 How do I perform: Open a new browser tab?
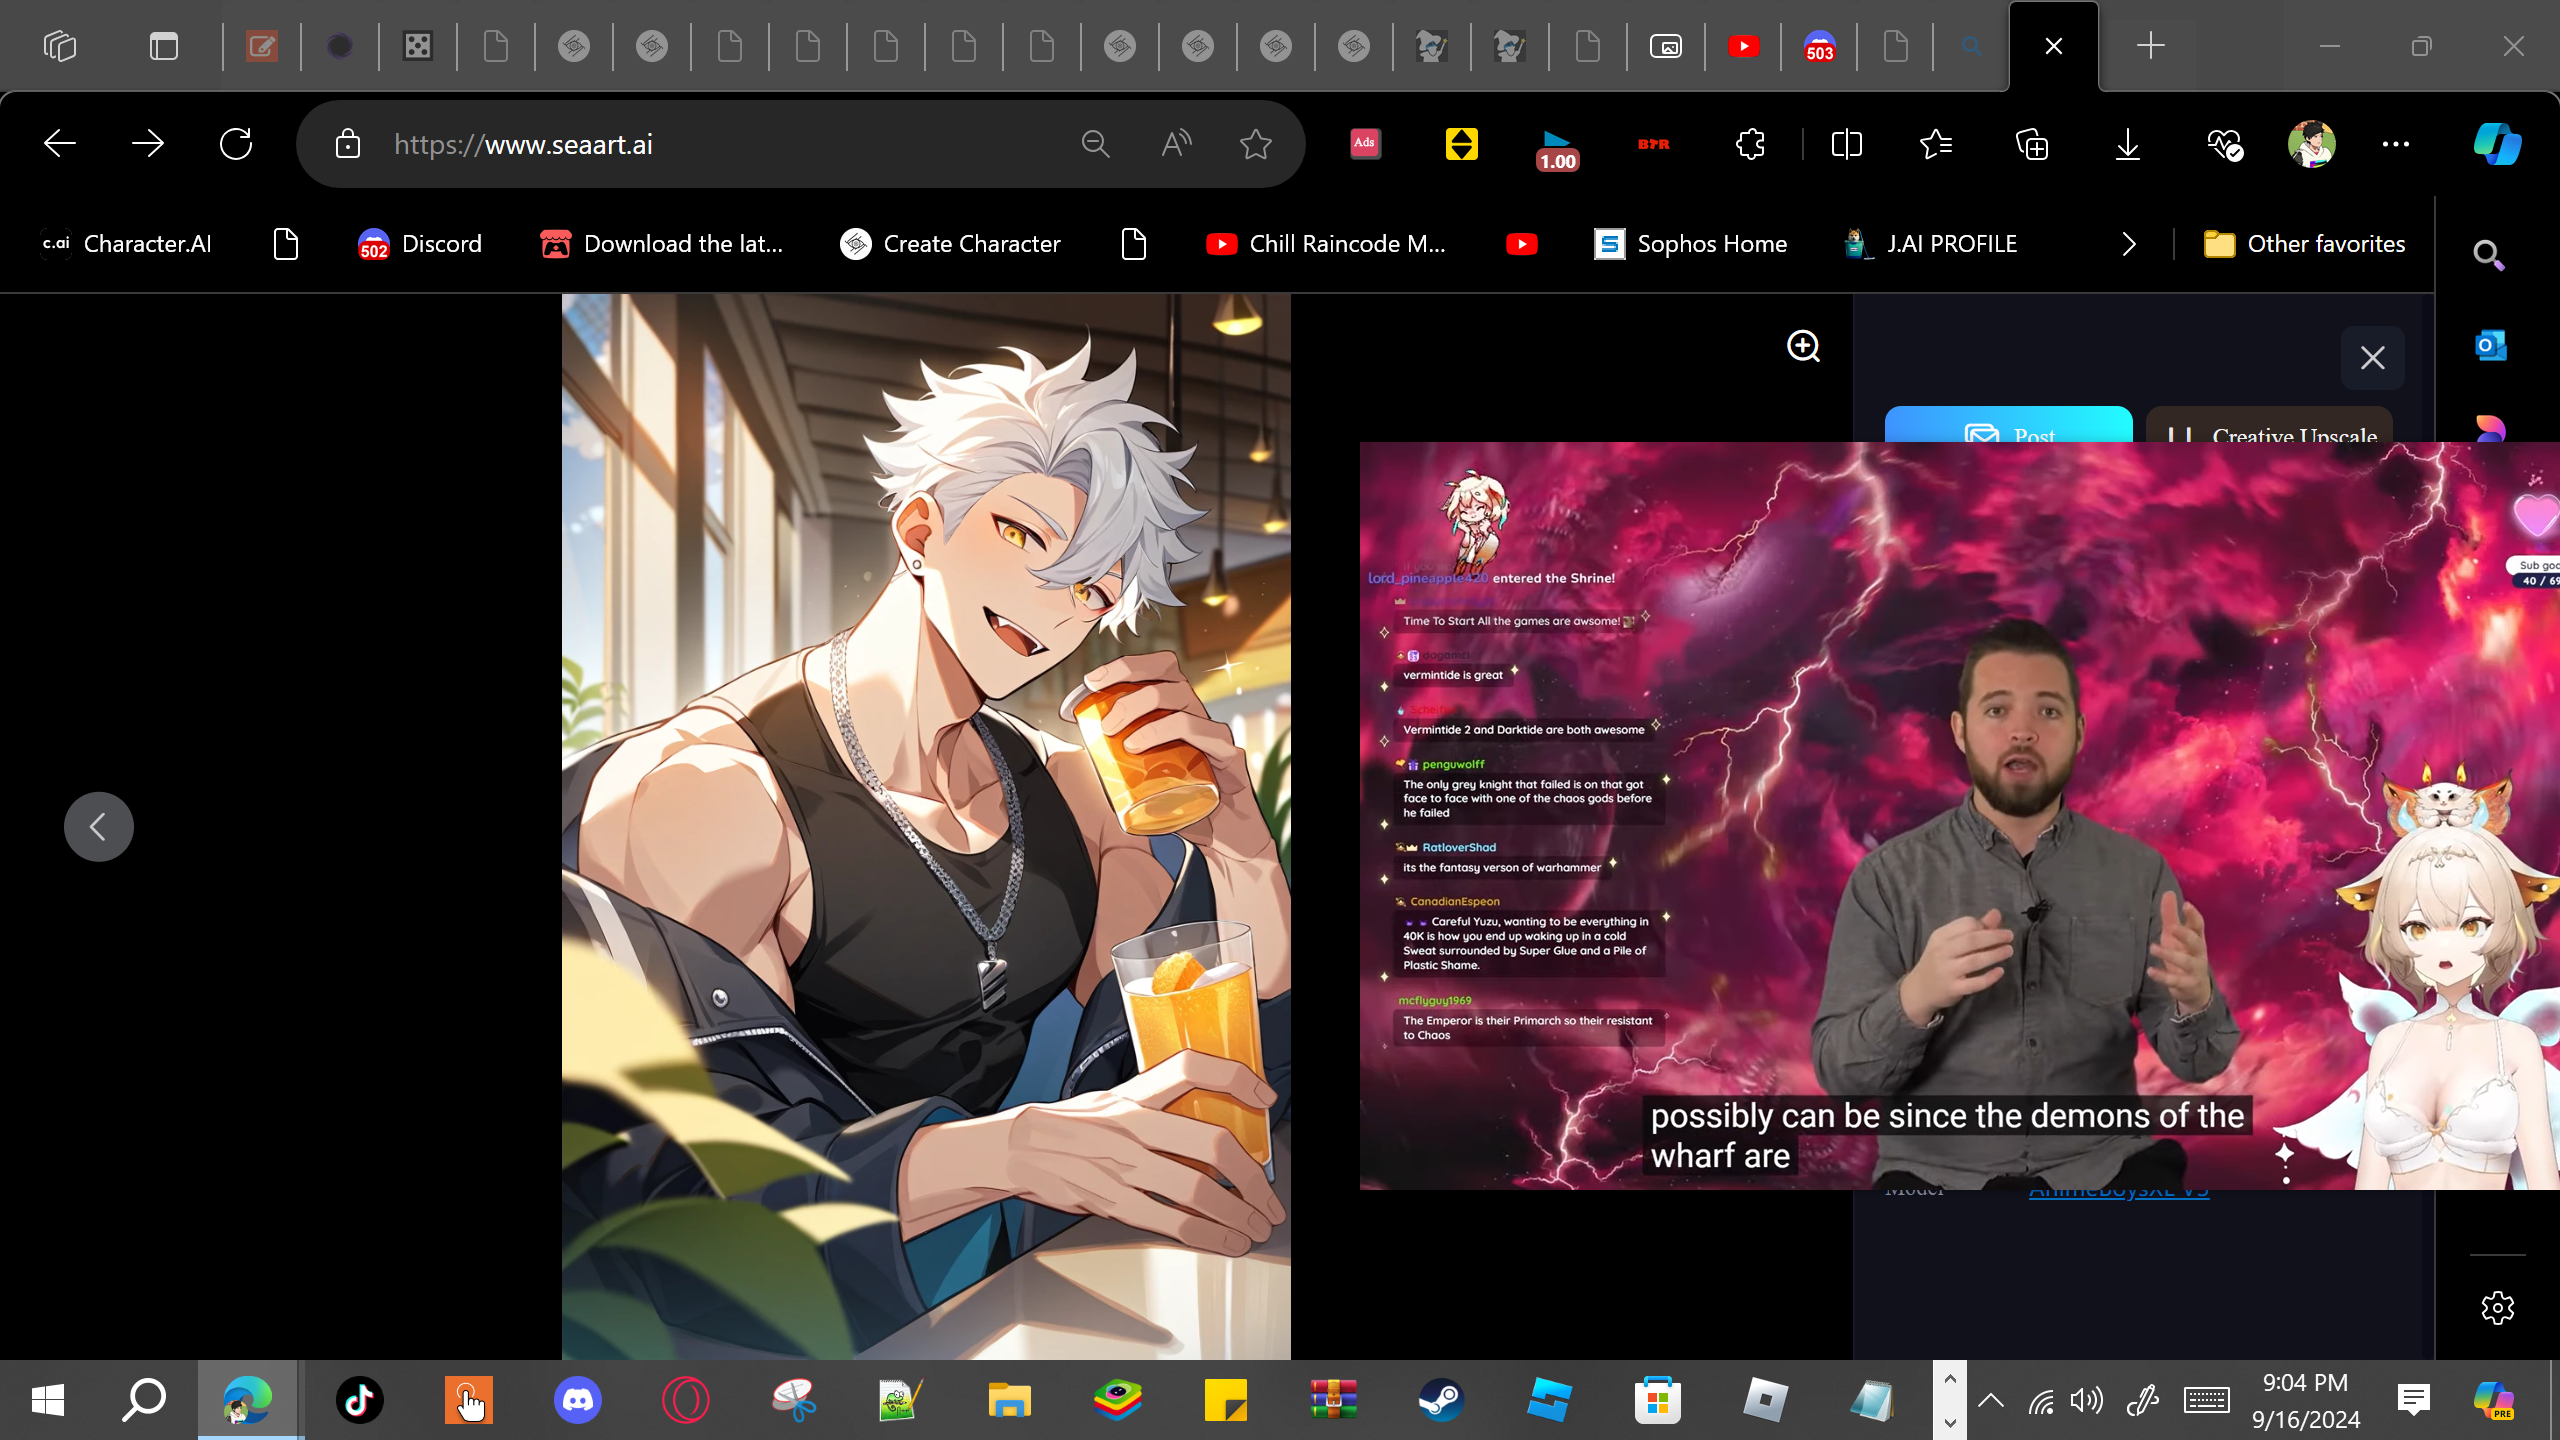tap(2150, 46)
